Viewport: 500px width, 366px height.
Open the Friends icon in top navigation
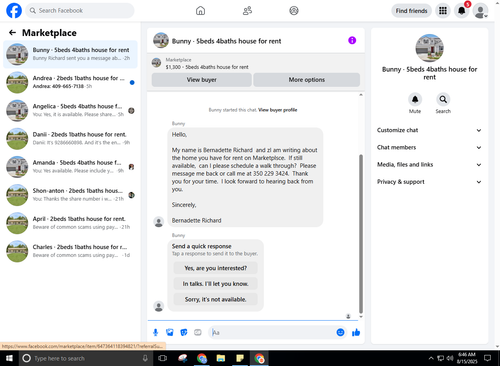[247, 11]
